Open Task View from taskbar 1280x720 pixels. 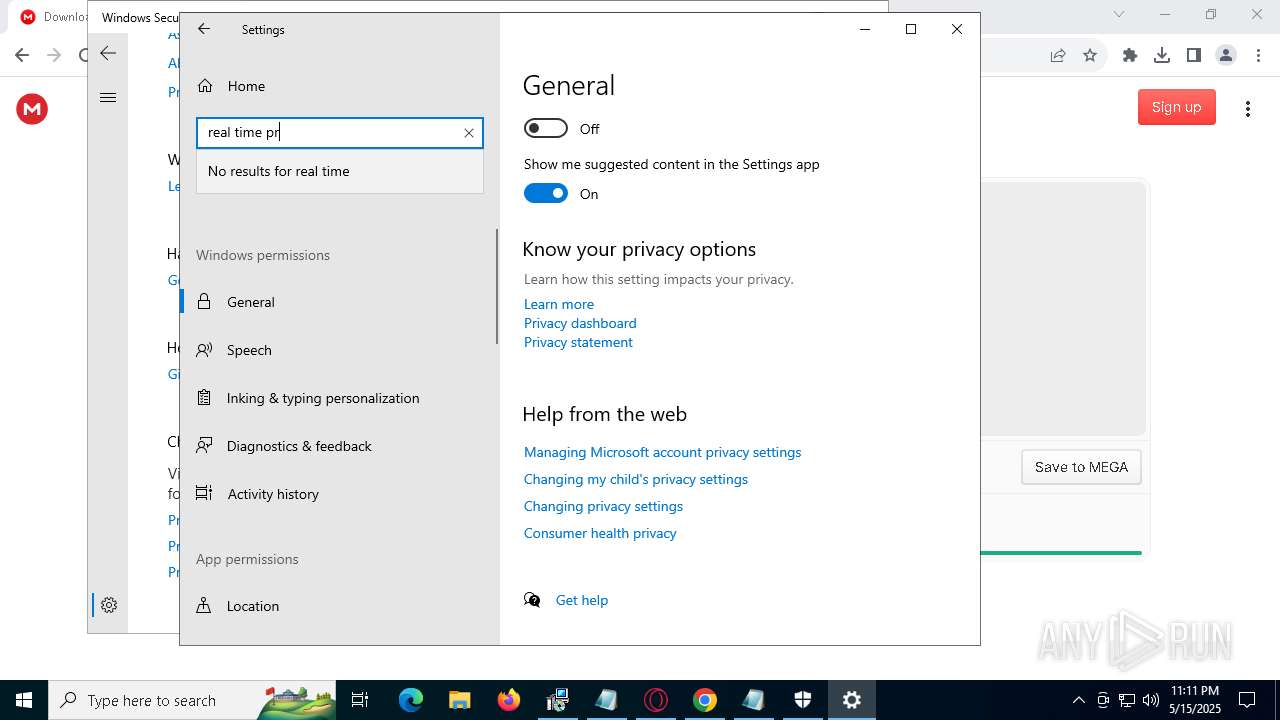360,700
